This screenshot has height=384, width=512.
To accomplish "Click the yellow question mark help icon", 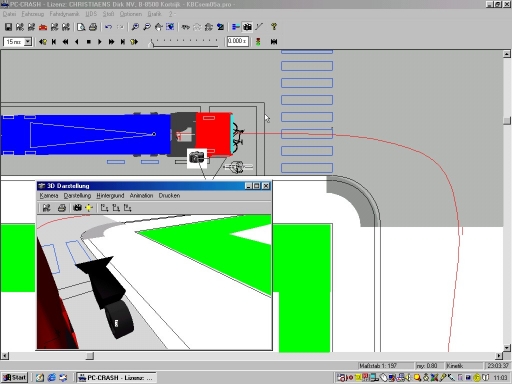I will tap(274, 27).
